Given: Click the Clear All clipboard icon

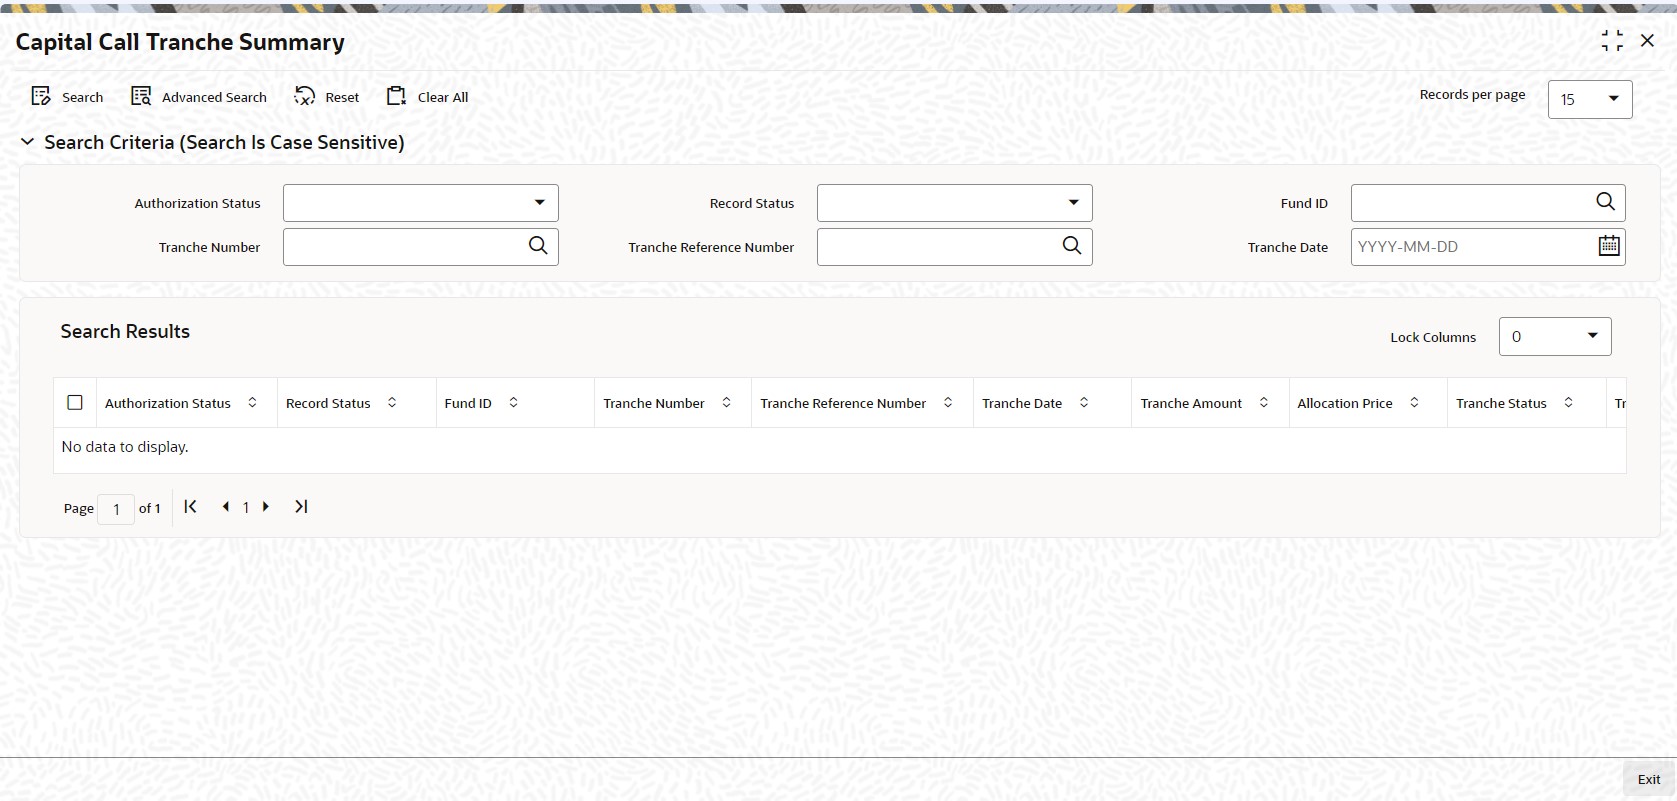Looking at the screenshot, I should (396, 96).
